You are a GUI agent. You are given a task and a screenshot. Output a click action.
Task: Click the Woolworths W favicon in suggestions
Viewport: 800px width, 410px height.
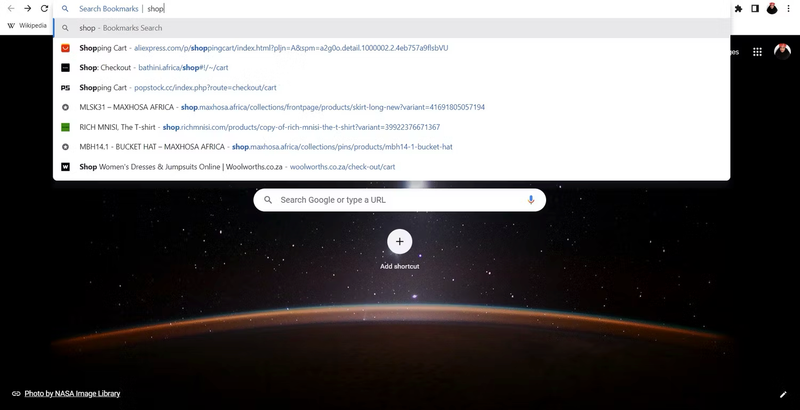coord(65,167)
